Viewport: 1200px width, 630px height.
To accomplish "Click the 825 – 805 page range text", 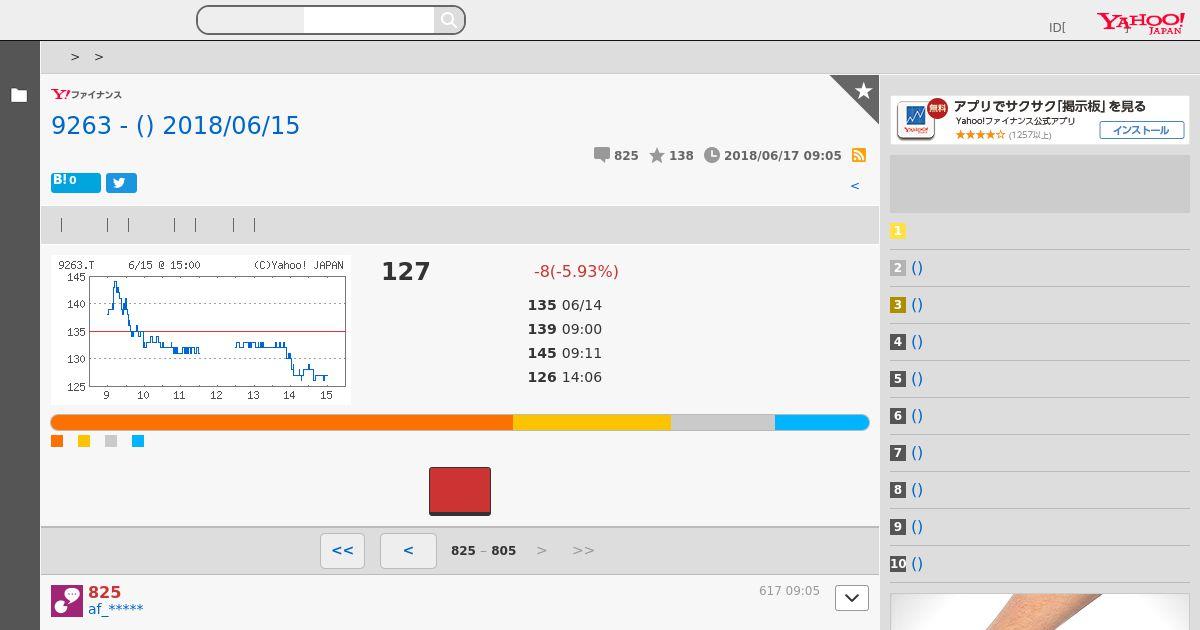I will (x=484, y=551).
